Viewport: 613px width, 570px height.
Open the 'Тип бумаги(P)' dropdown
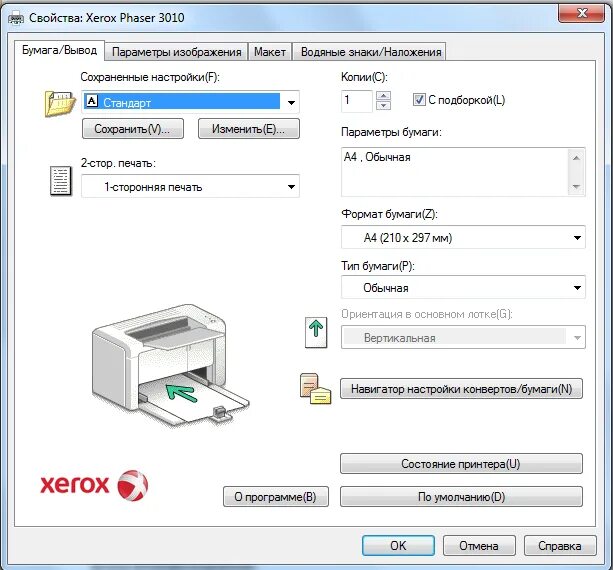click(x=463, y=287)
